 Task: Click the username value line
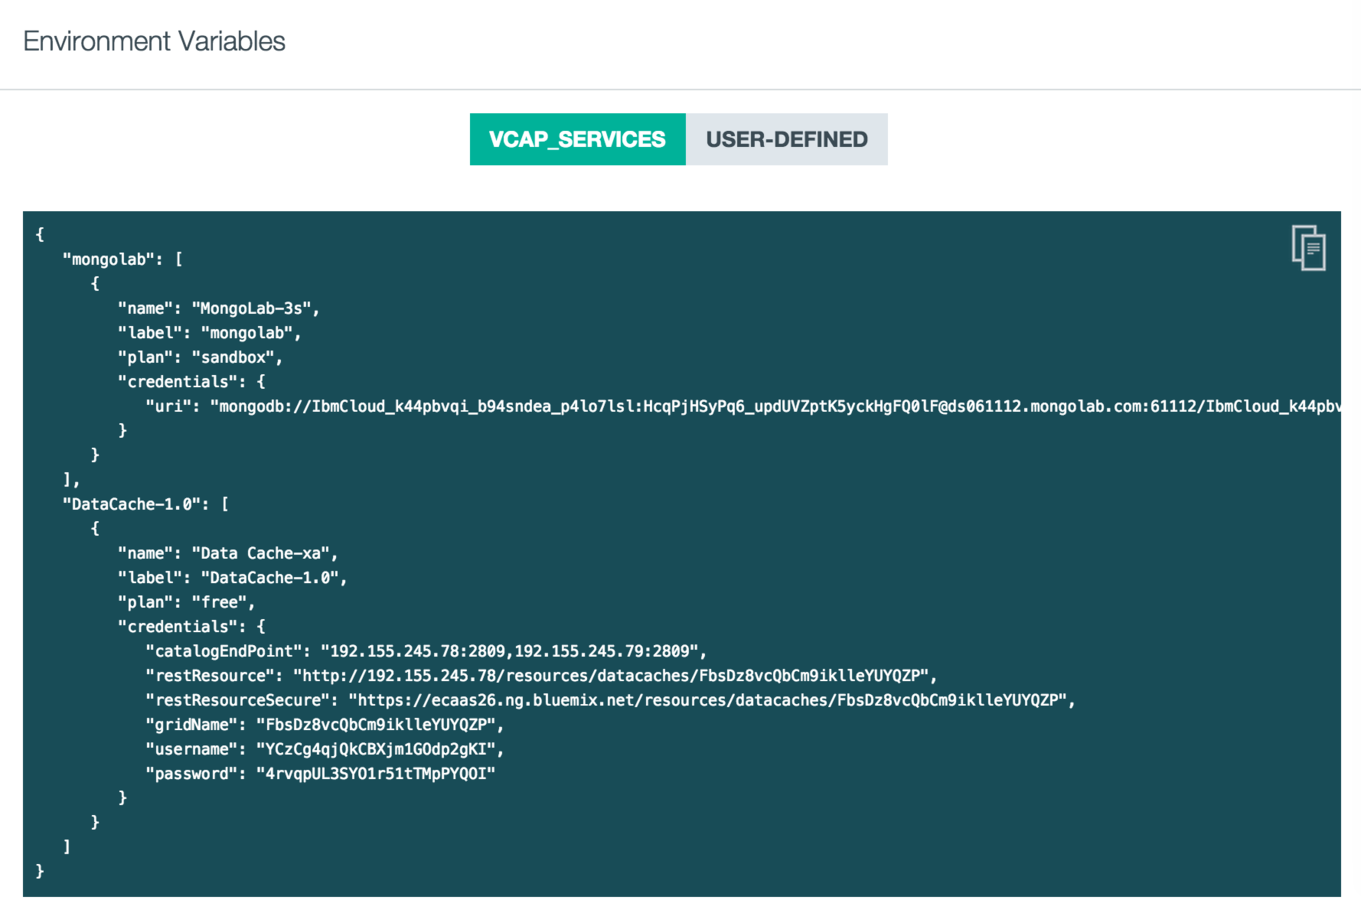325,749
